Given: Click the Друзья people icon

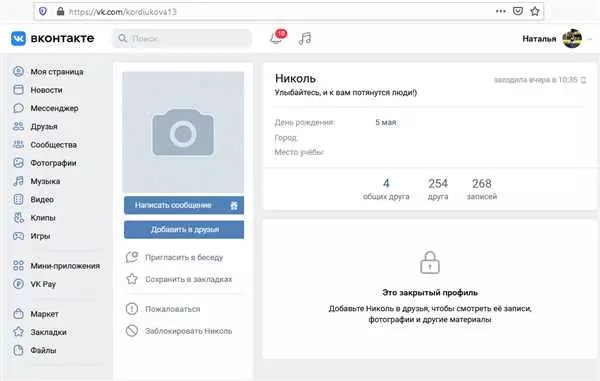Looking at the screenshot, I should [18, 126].
